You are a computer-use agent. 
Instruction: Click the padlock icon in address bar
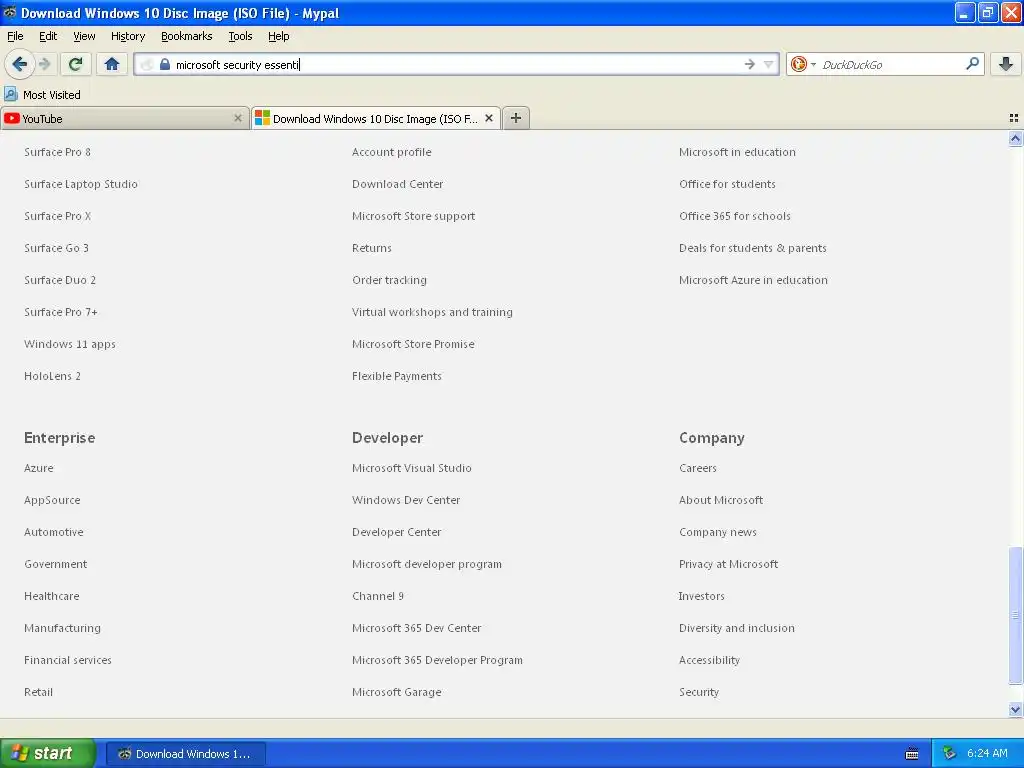165,64
